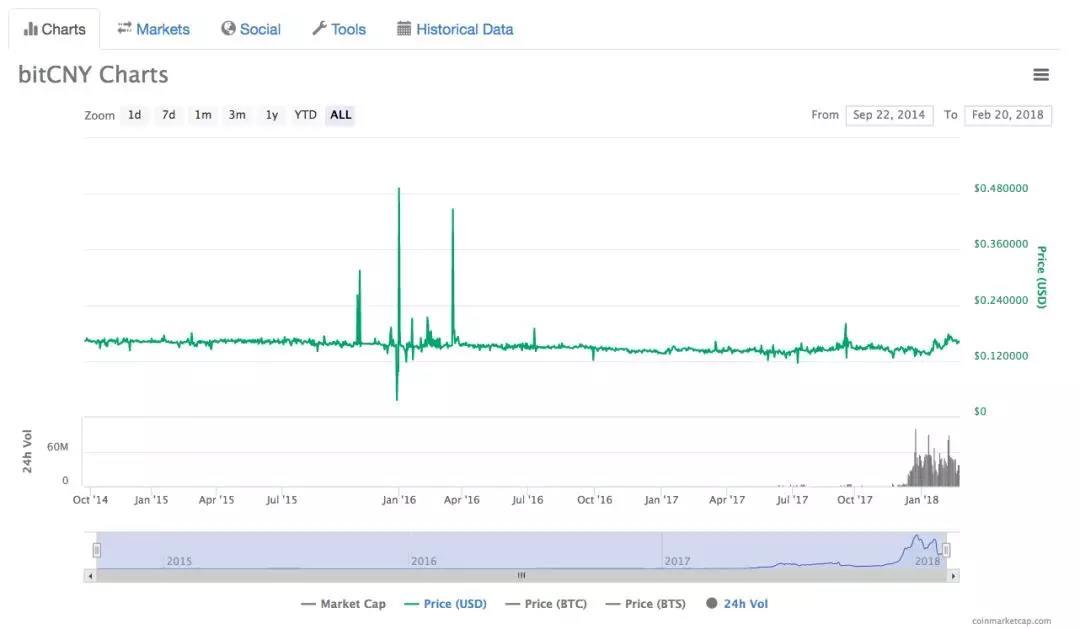The image size is (1080, 629).
Task: Set zoom range to YTD
Action: [x=305, y=115]
